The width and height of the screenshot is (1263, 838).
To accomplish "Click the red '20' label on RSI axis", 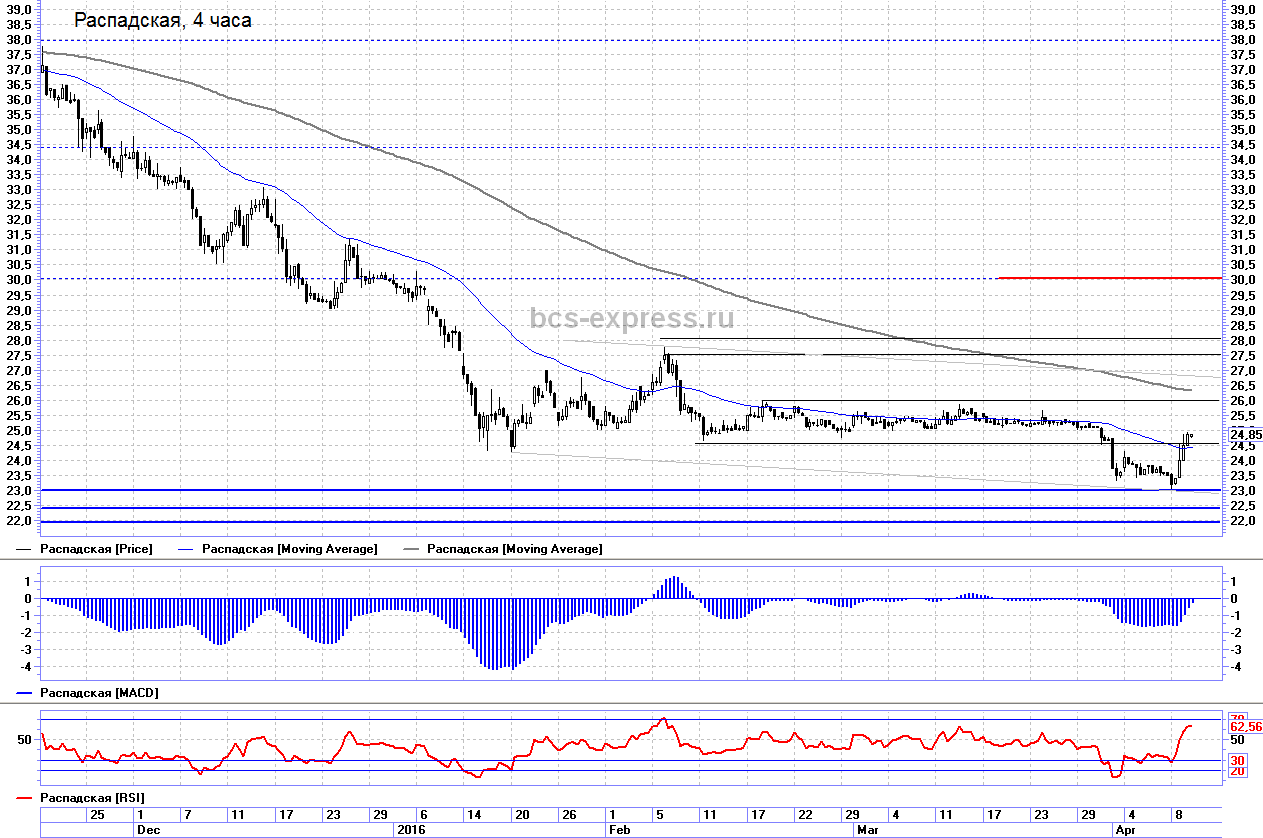I will coord(1238,771).
